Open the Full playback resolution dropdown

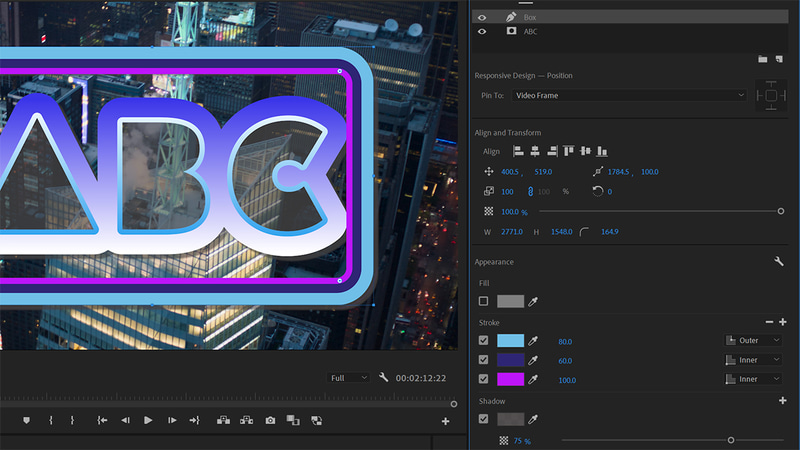coord(350,378)
